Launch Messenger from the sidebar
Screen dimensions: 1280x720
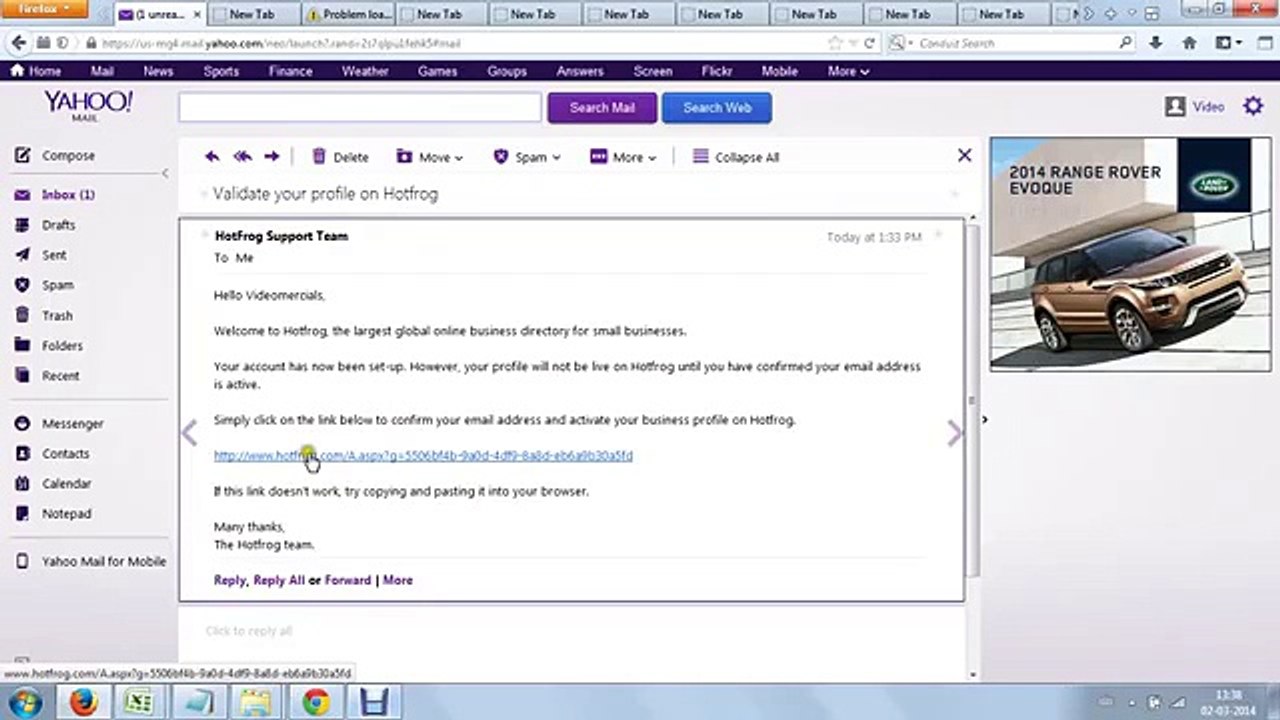(x=59, y=424)
